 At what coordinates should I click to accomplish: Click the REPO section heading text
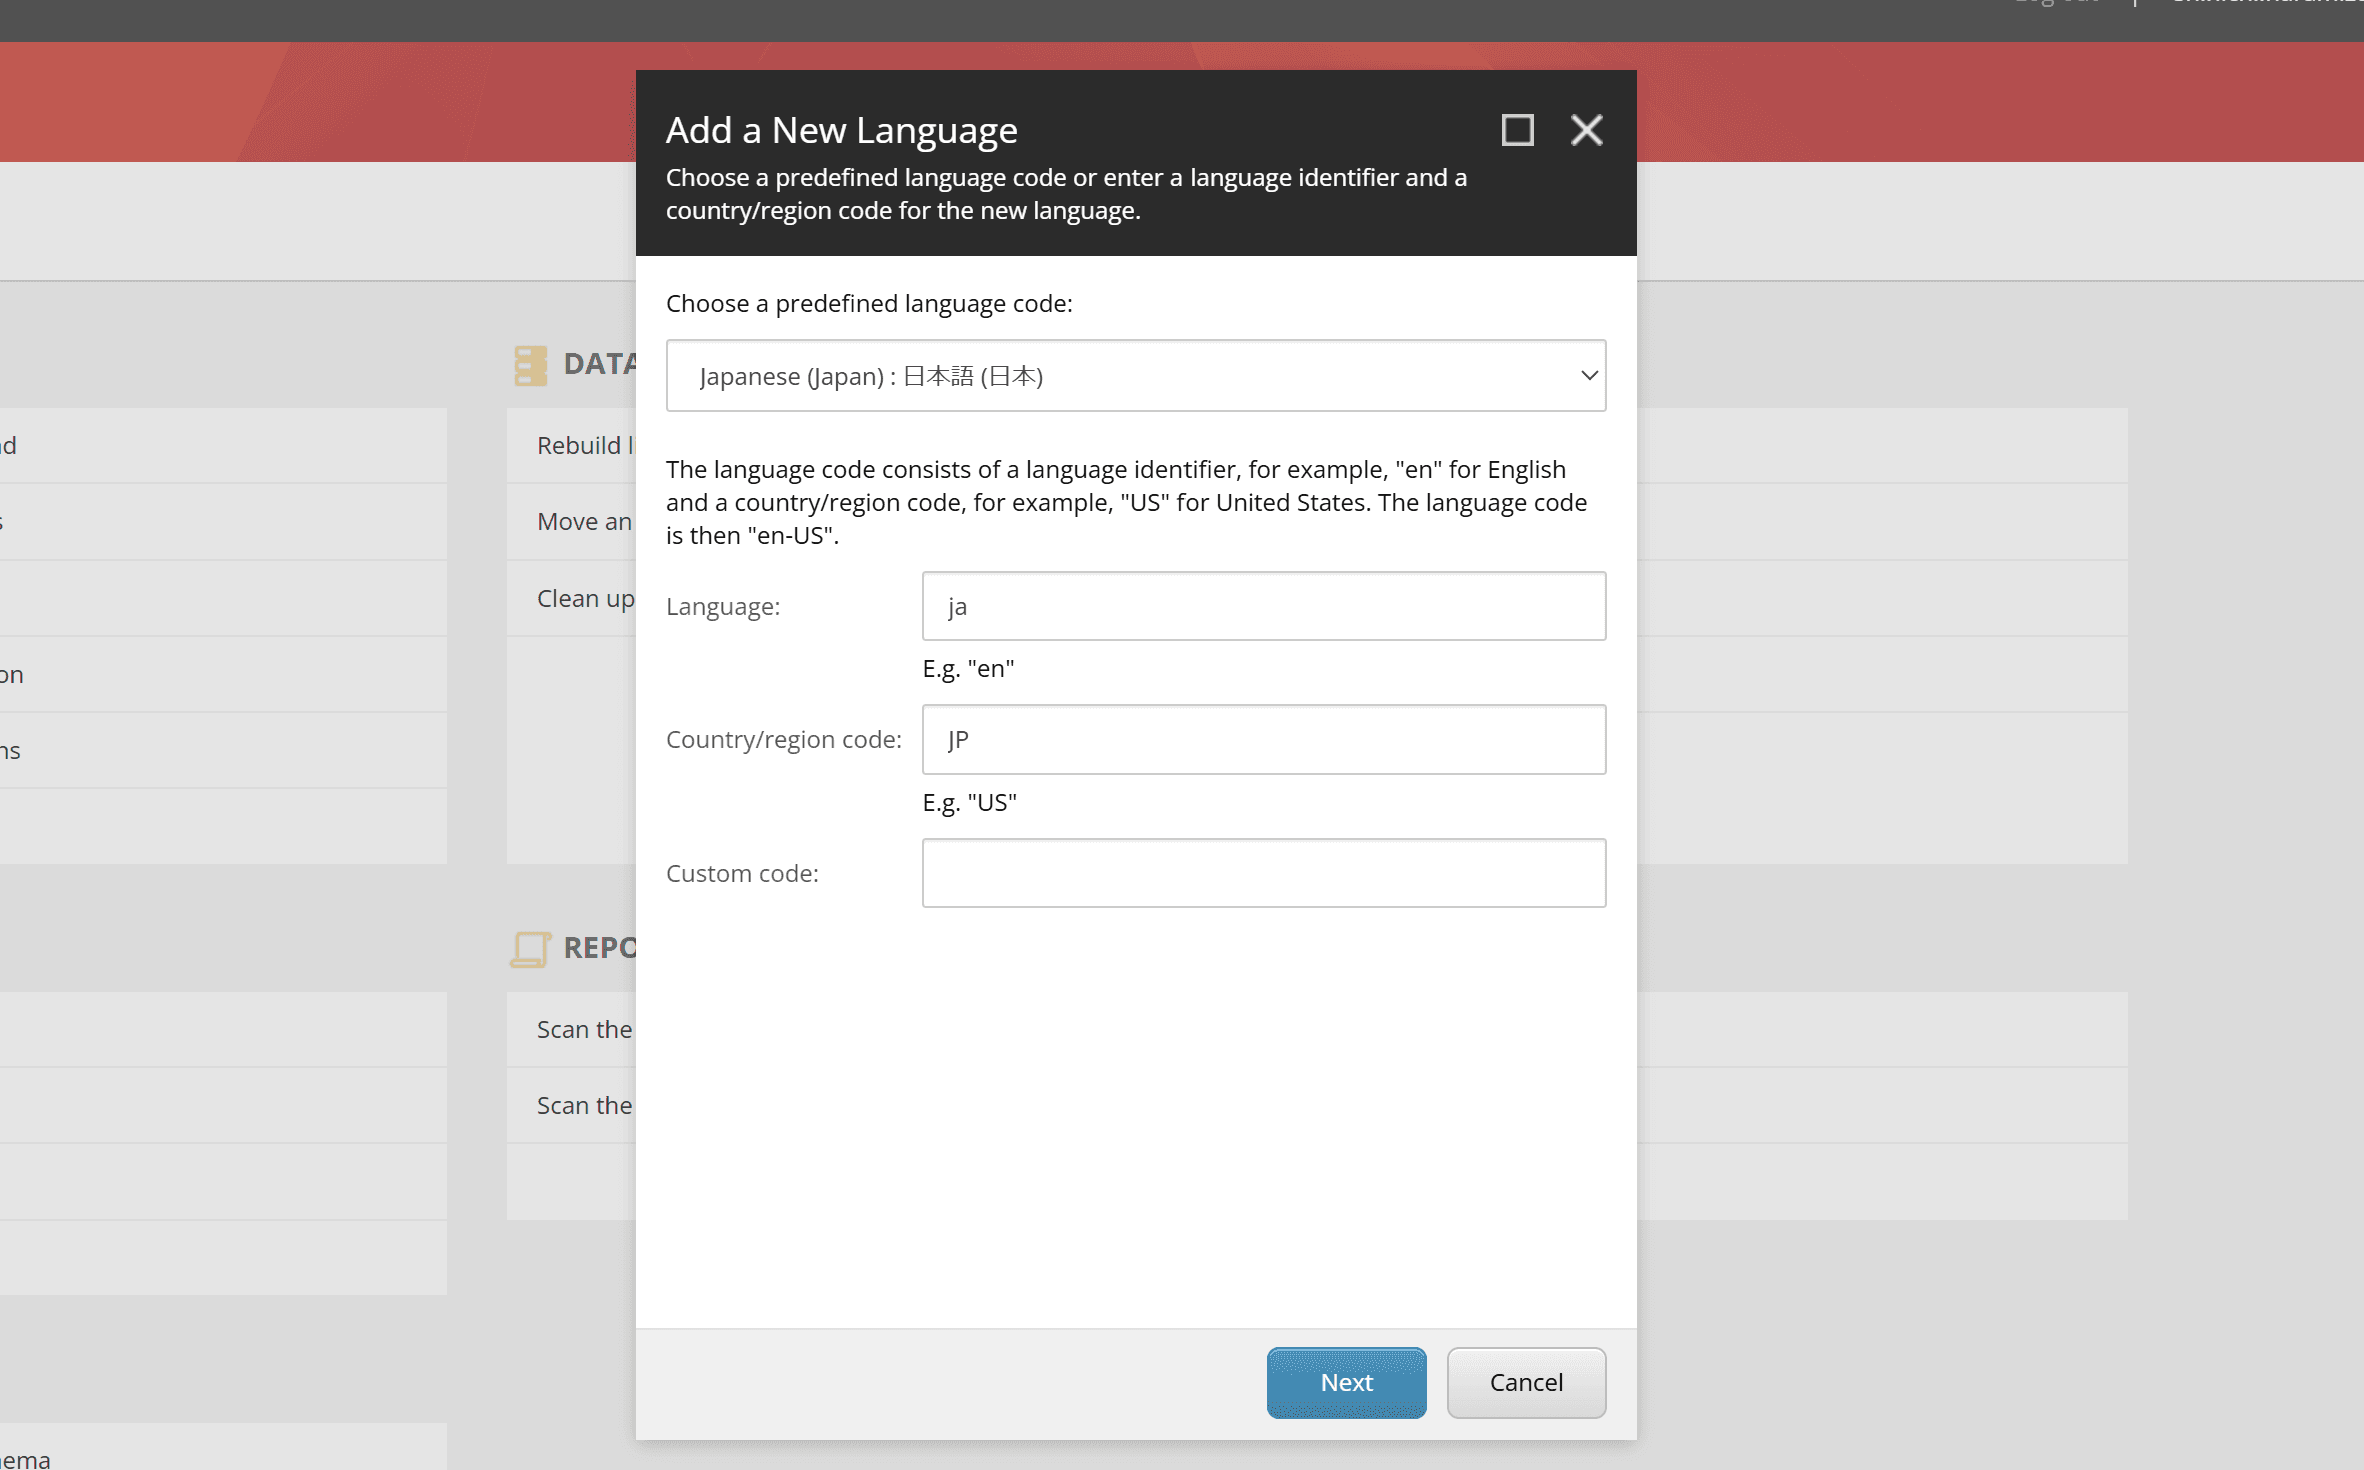coord(599,948)
